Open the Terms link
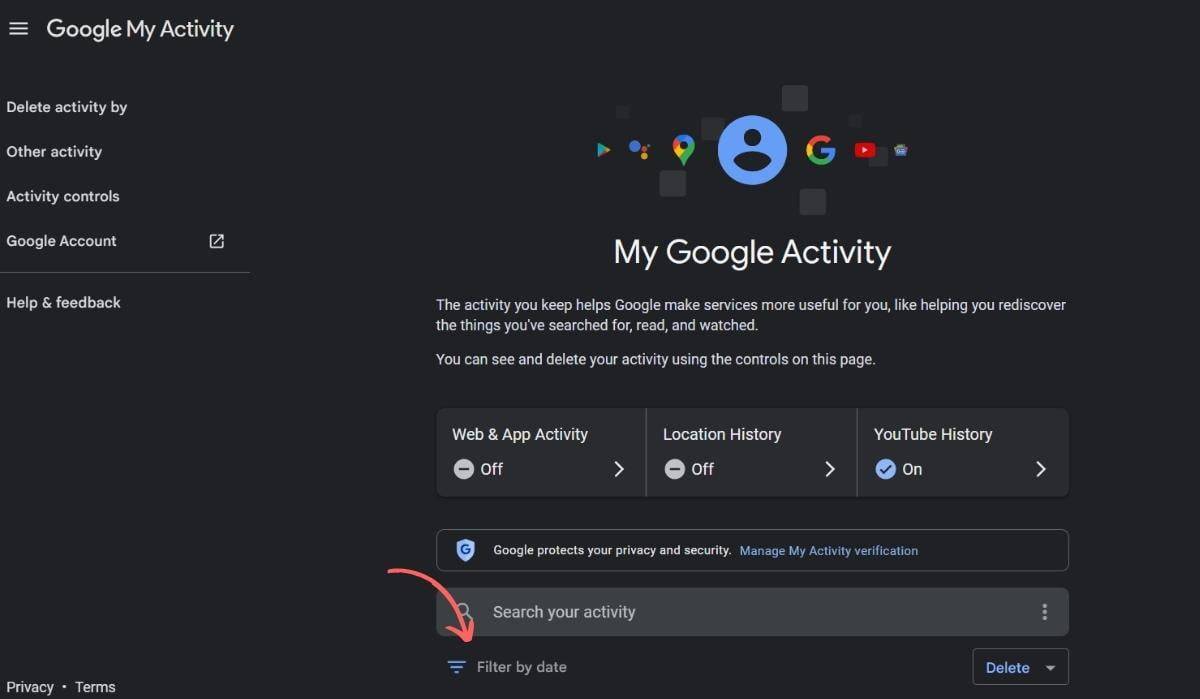This screenshot has width=1200, height=699. tap(95, 687)
